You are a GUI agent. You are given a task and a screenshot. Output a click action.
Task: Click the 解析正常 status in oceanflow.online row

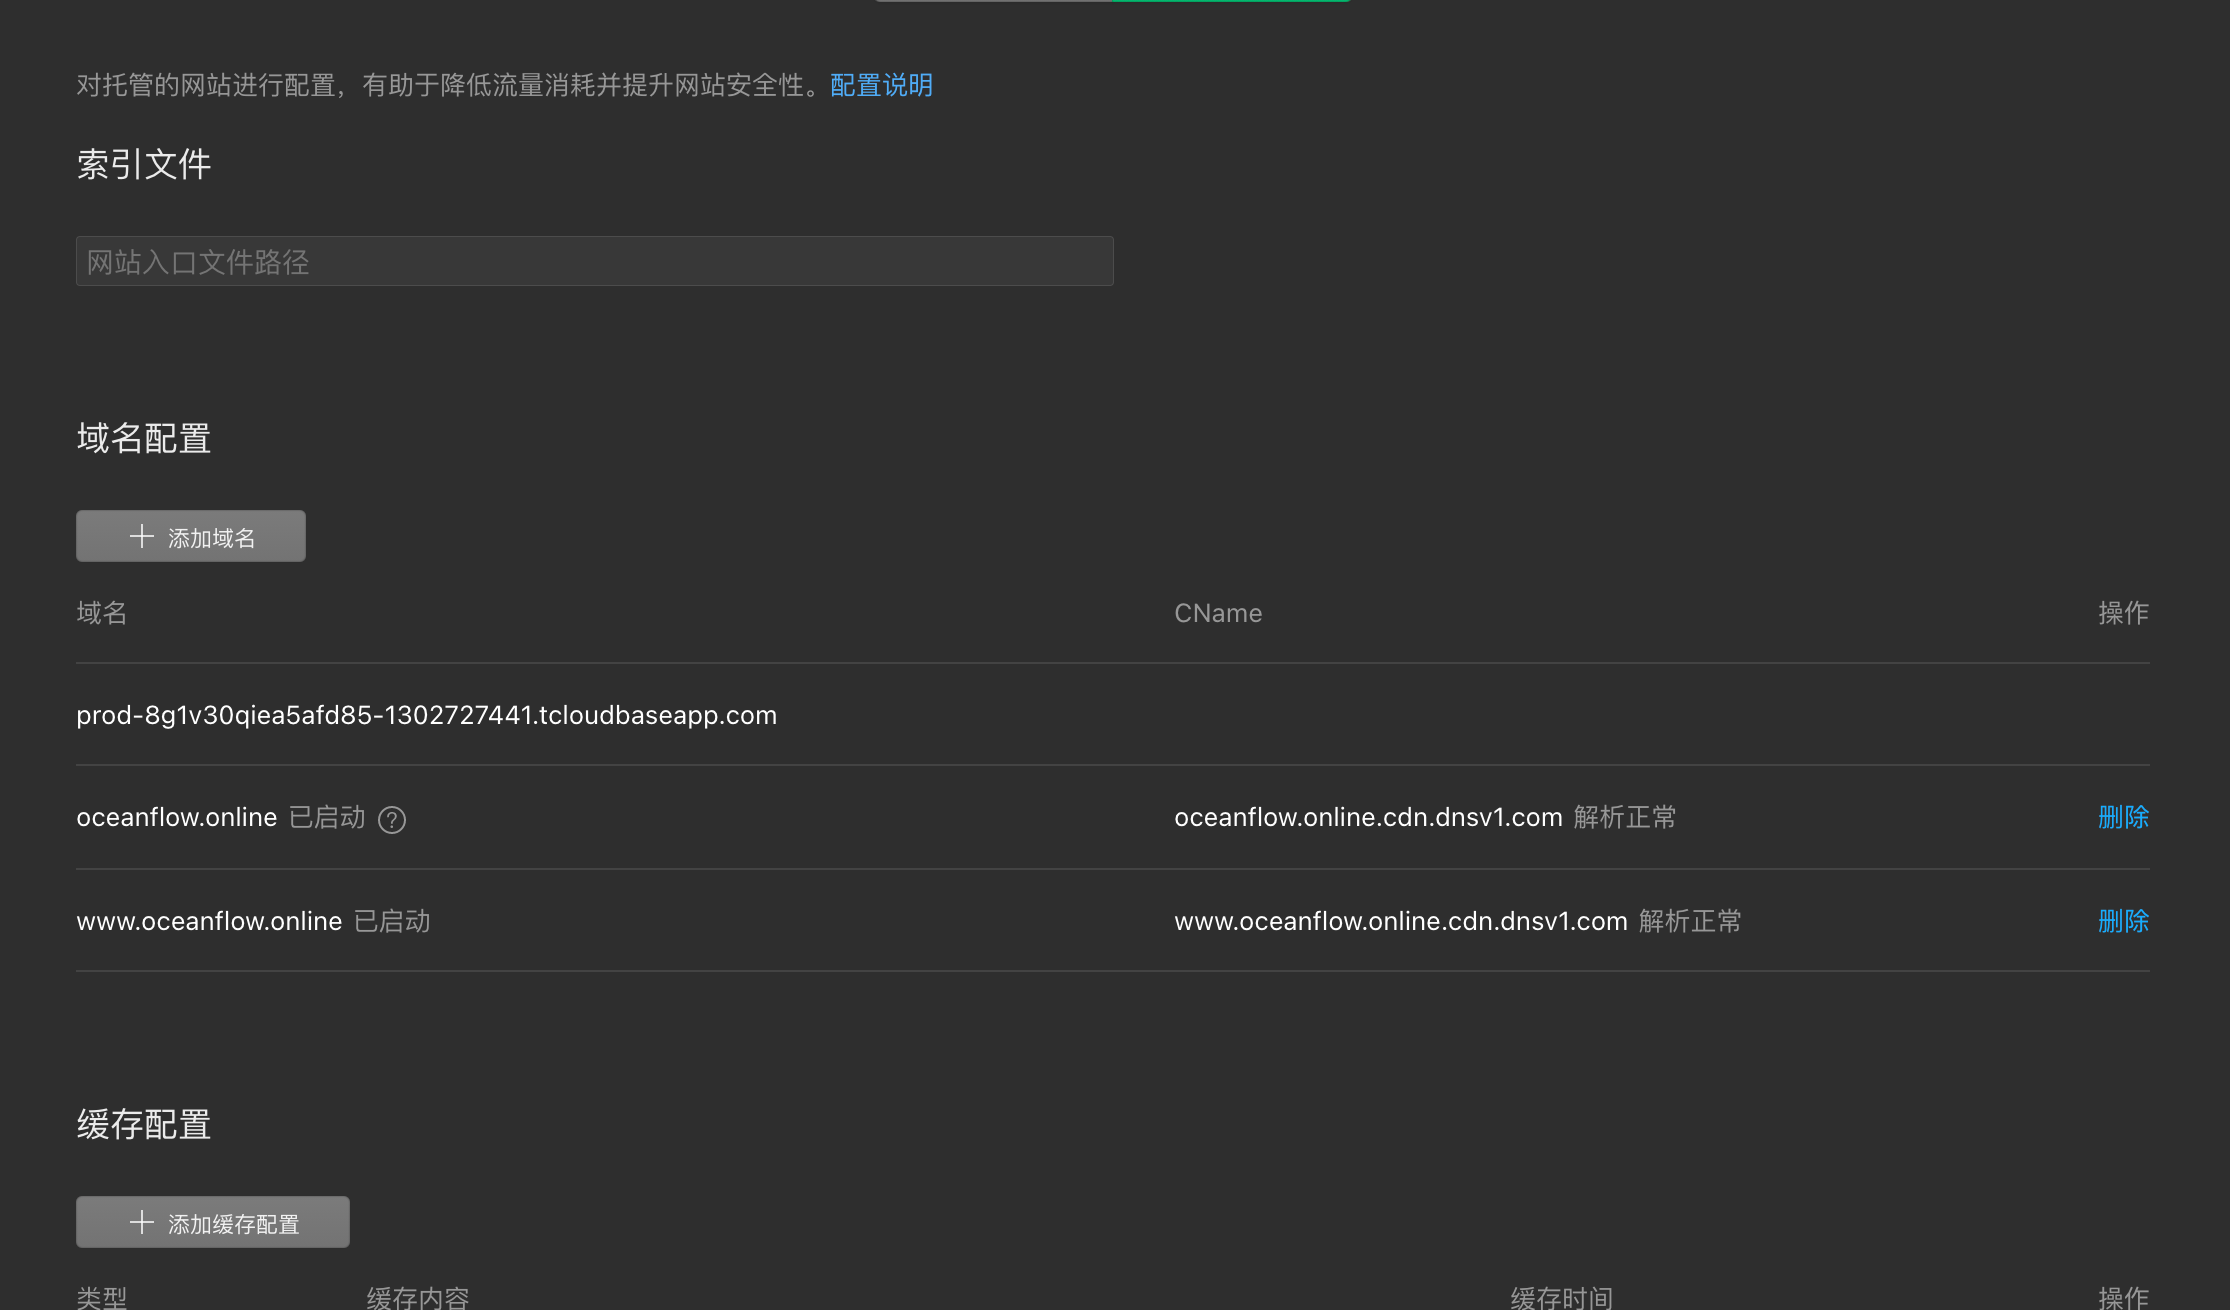click(1624, 818)
